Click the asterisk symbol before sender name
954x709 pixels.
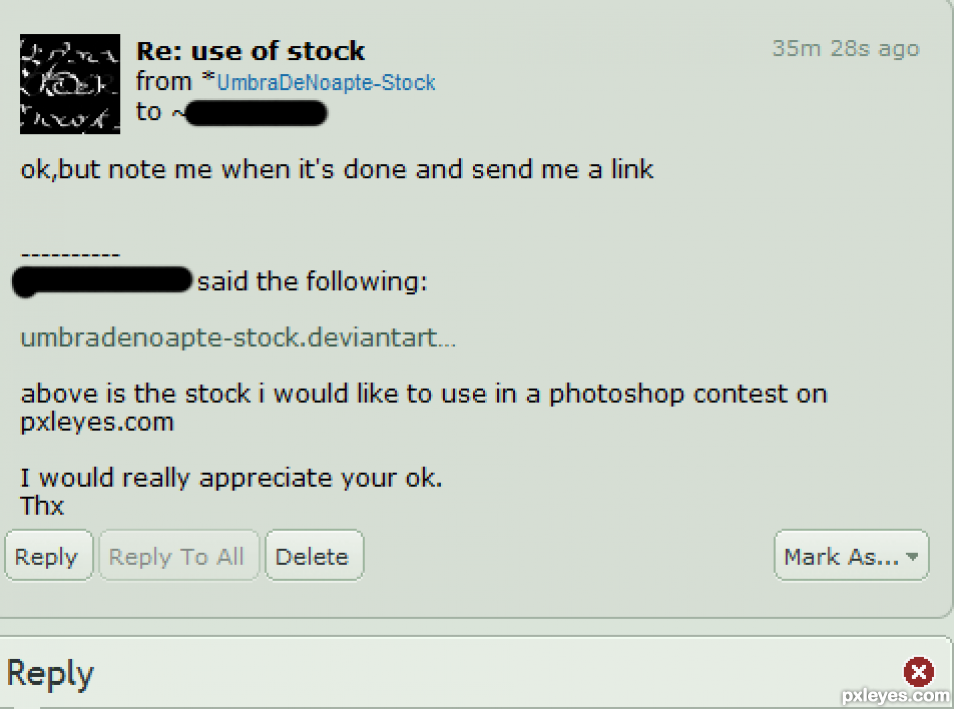[x=208, y=78]
